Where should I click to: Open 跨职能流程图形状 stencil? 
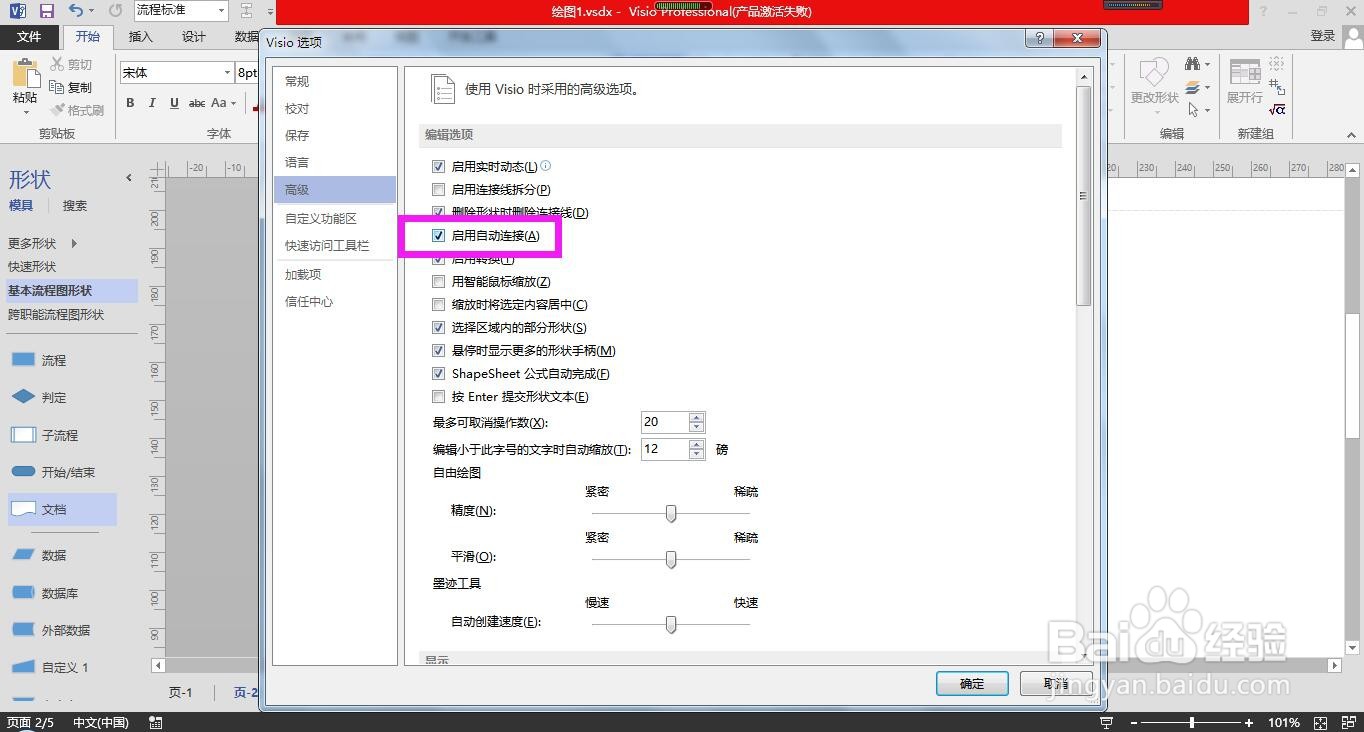56,315
